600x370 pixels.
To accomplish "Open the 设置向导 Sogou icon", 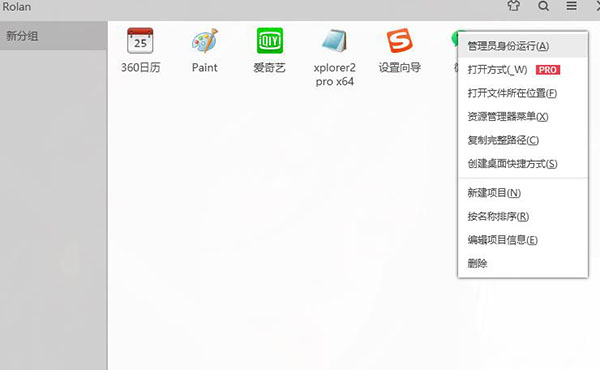I will click(399, 41).
